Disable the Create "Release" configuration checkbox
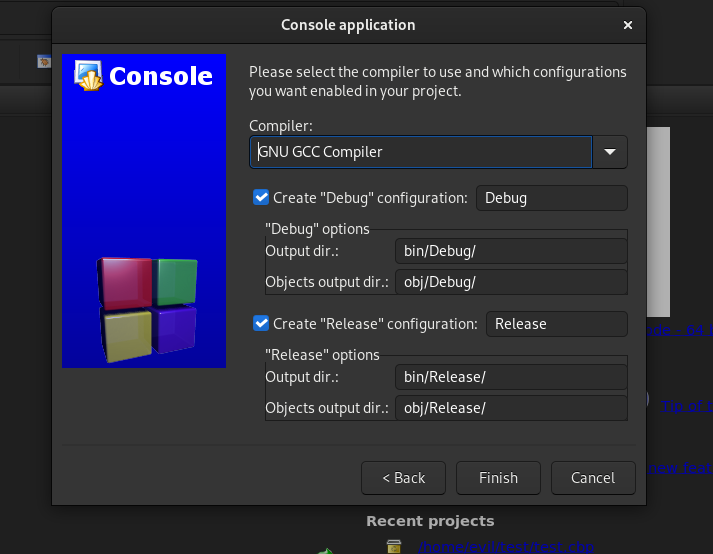713x554 pixels. (x=261, y=324)
